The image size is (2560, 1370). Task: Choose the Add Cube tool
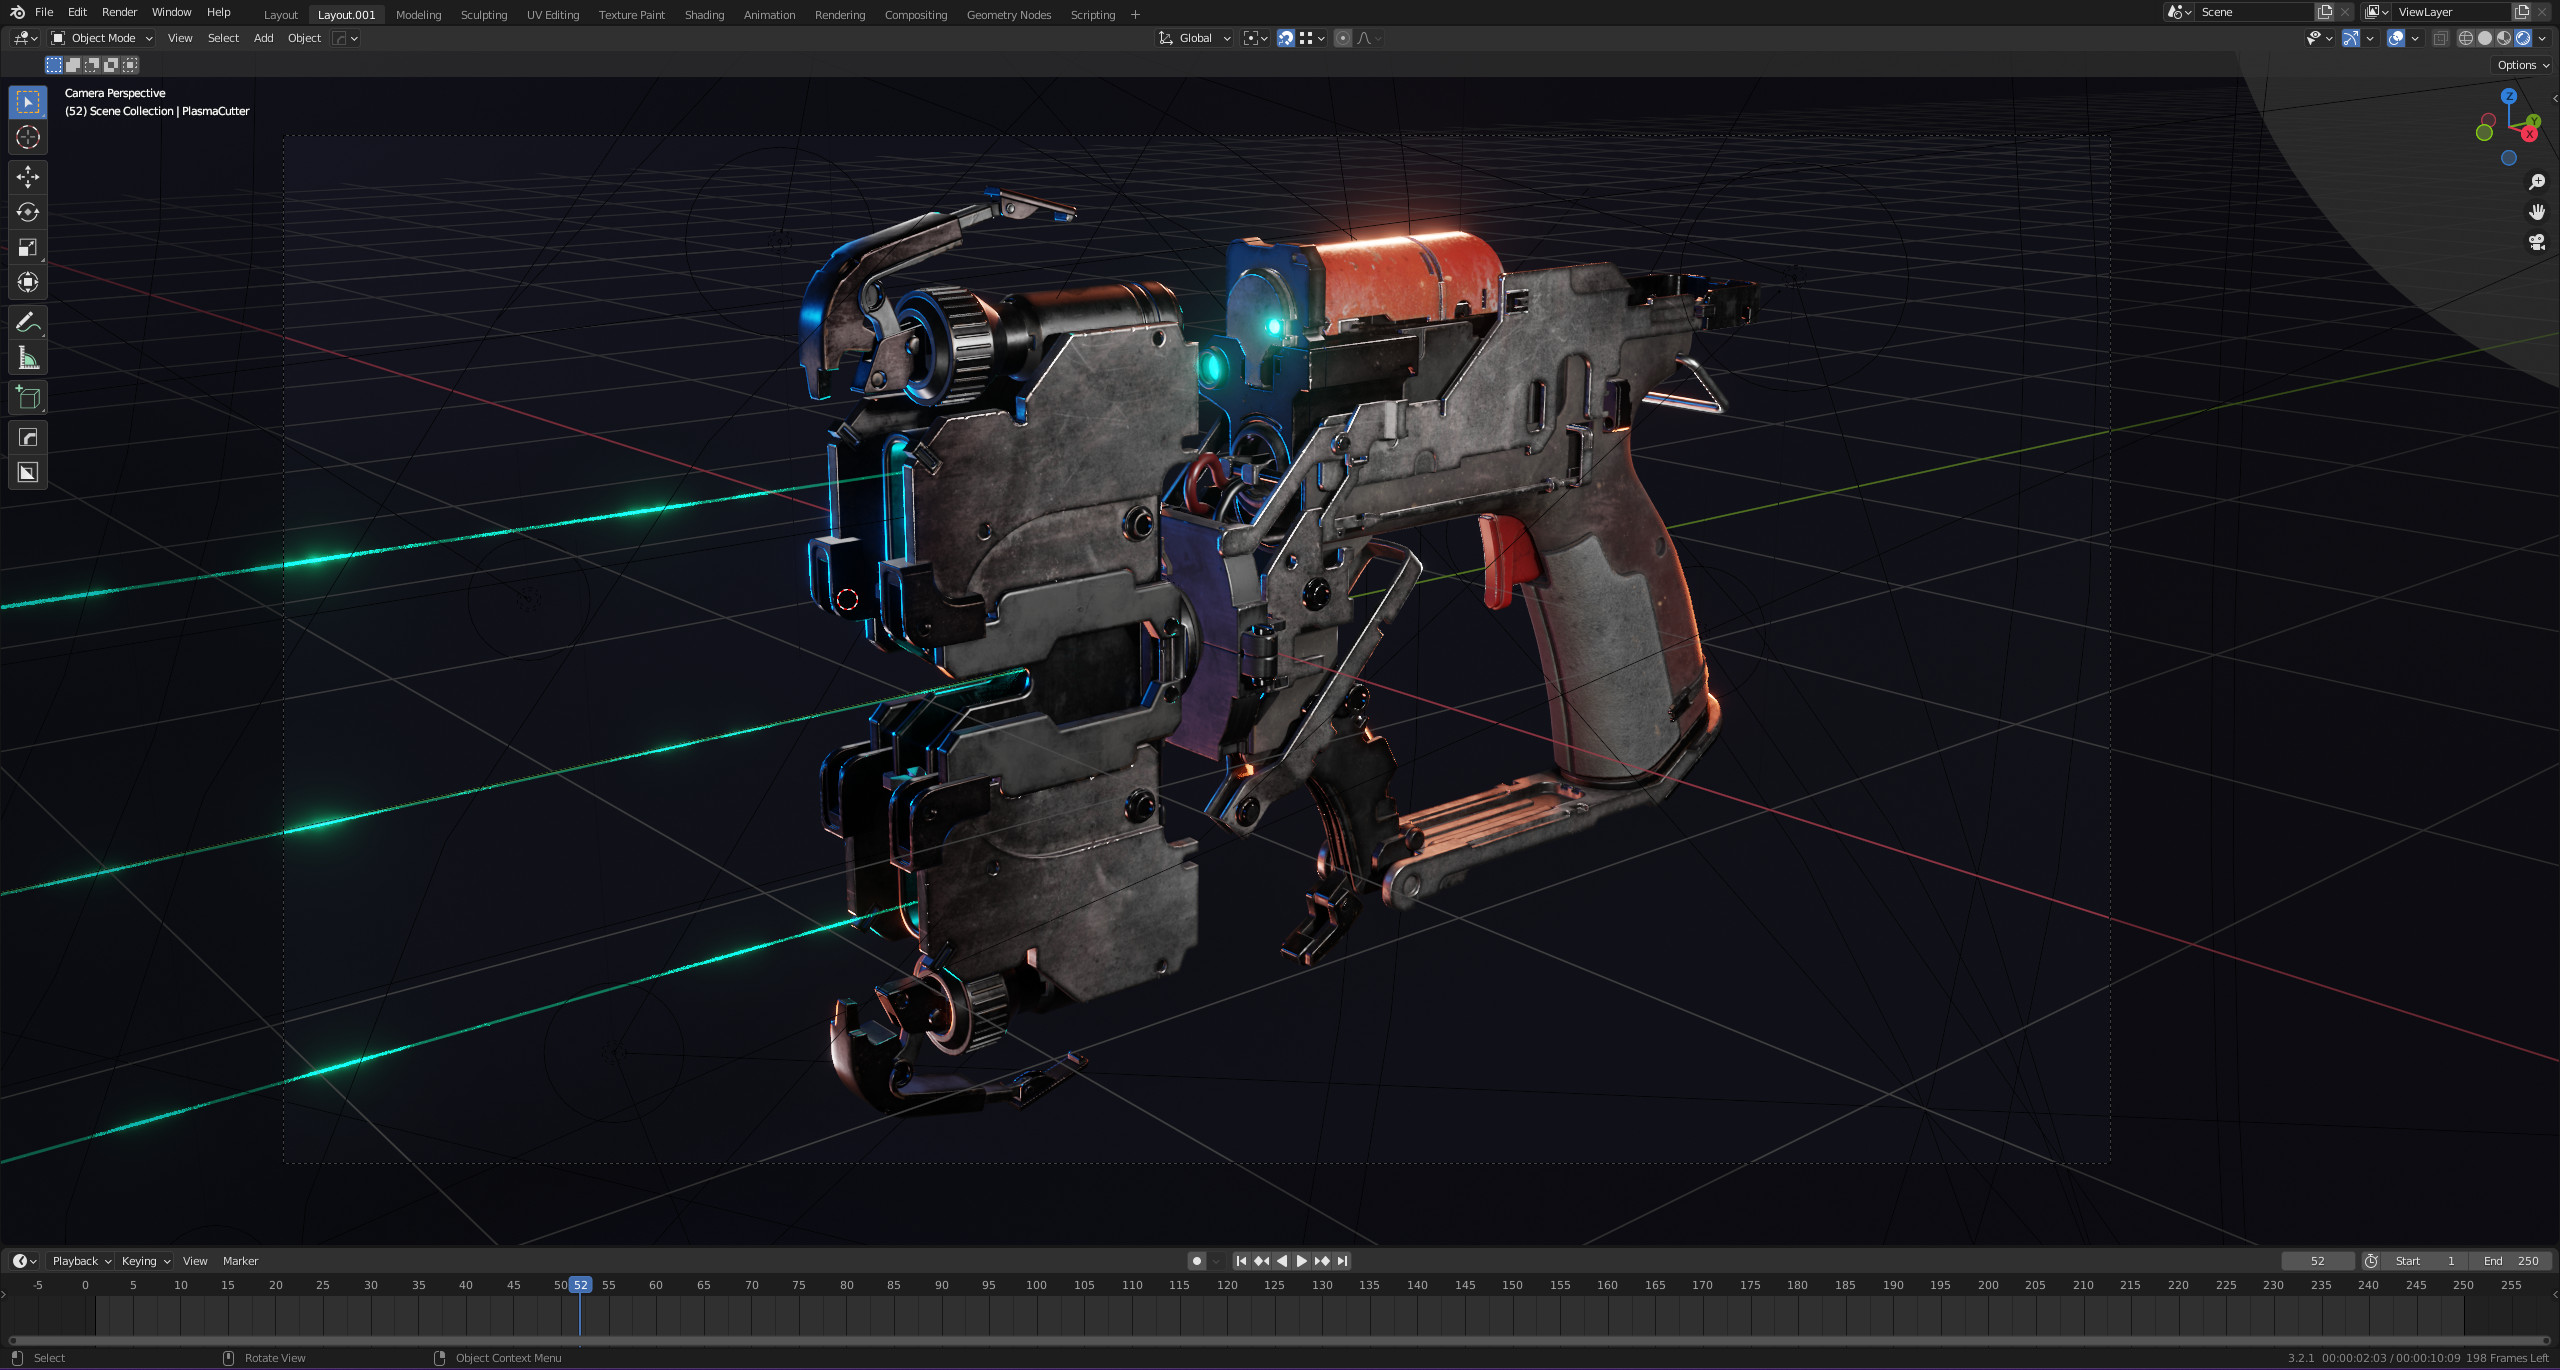[x=28, y=398]
